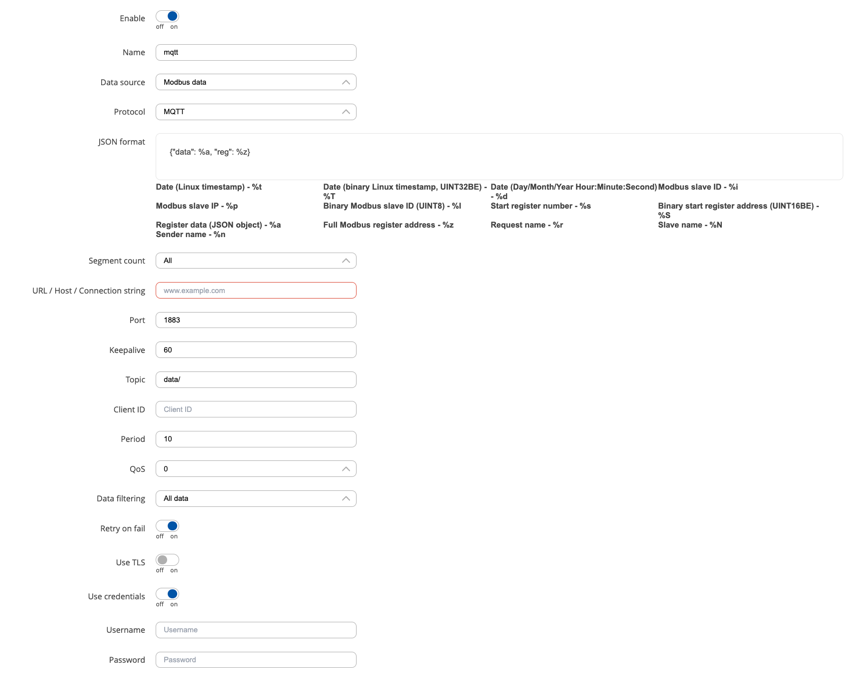Click the Topic field containing data/
The width and height of the screenshot is (855, 678).
pos(255,380)
